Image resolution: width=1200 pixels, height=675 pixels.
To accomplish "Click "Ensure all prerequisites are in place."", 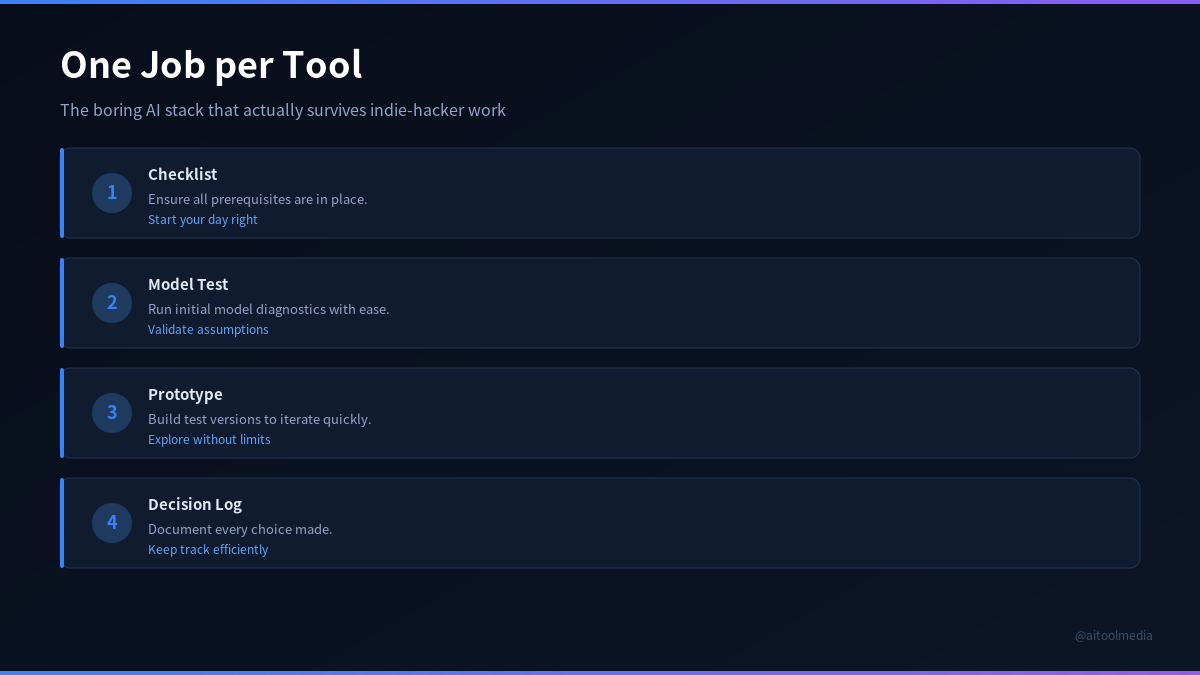I will click(x=258, y=199).
